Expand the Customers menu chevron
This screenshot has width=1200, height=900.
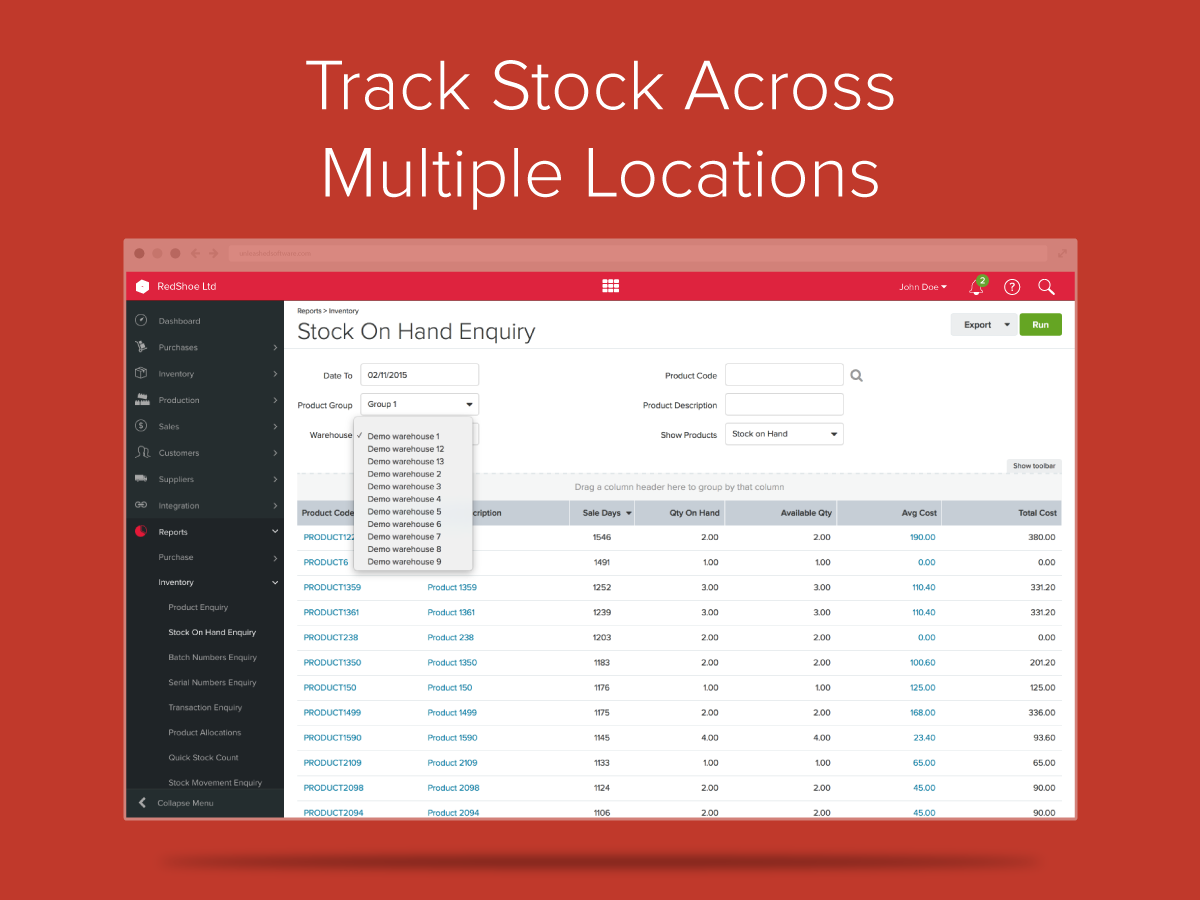click(x=275, y=453)
